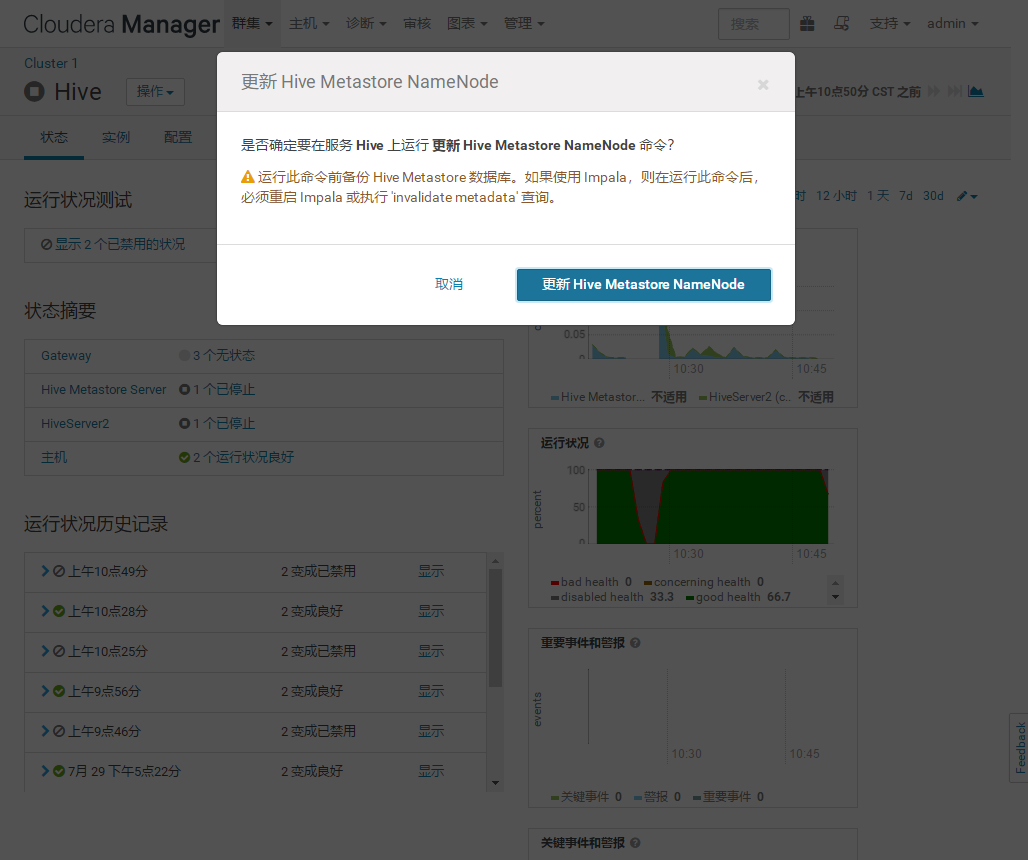Click 取消 to cancel the dialog
This screenshot has width=1028, height=860.
click(449, 284)
